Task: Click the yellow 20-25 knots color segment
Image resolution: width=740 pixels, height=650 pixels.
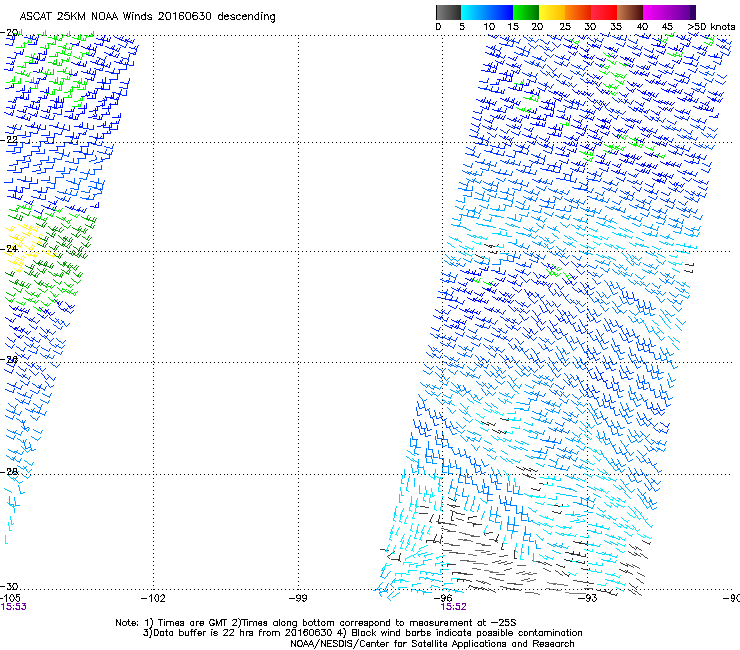Action: pos(552,12)
